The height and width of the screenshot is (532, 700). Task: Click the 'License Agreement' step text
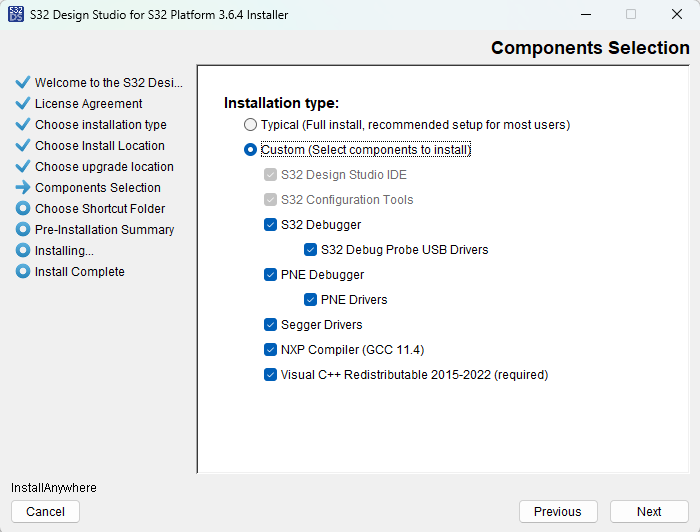(x=88, y=104)
